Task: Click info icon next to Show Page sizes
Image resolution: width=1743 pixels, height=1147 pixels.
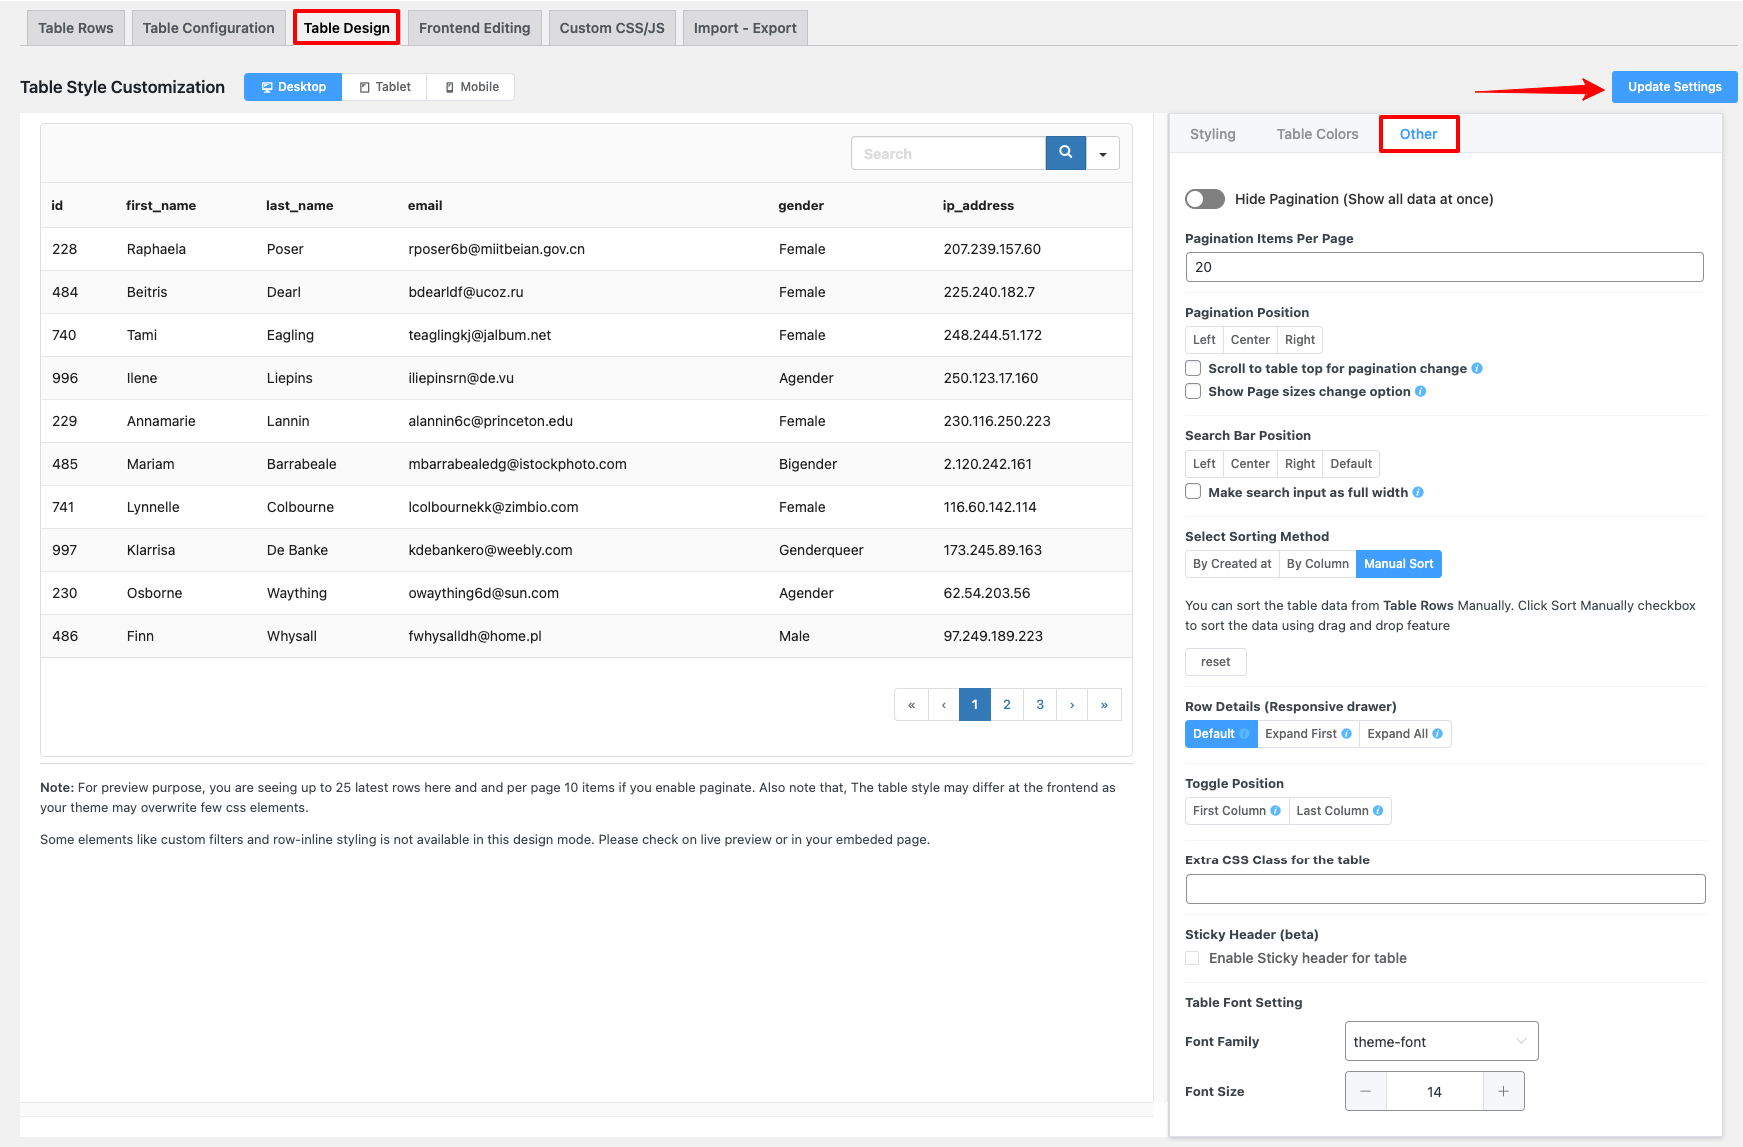Action: (1420, 392)
